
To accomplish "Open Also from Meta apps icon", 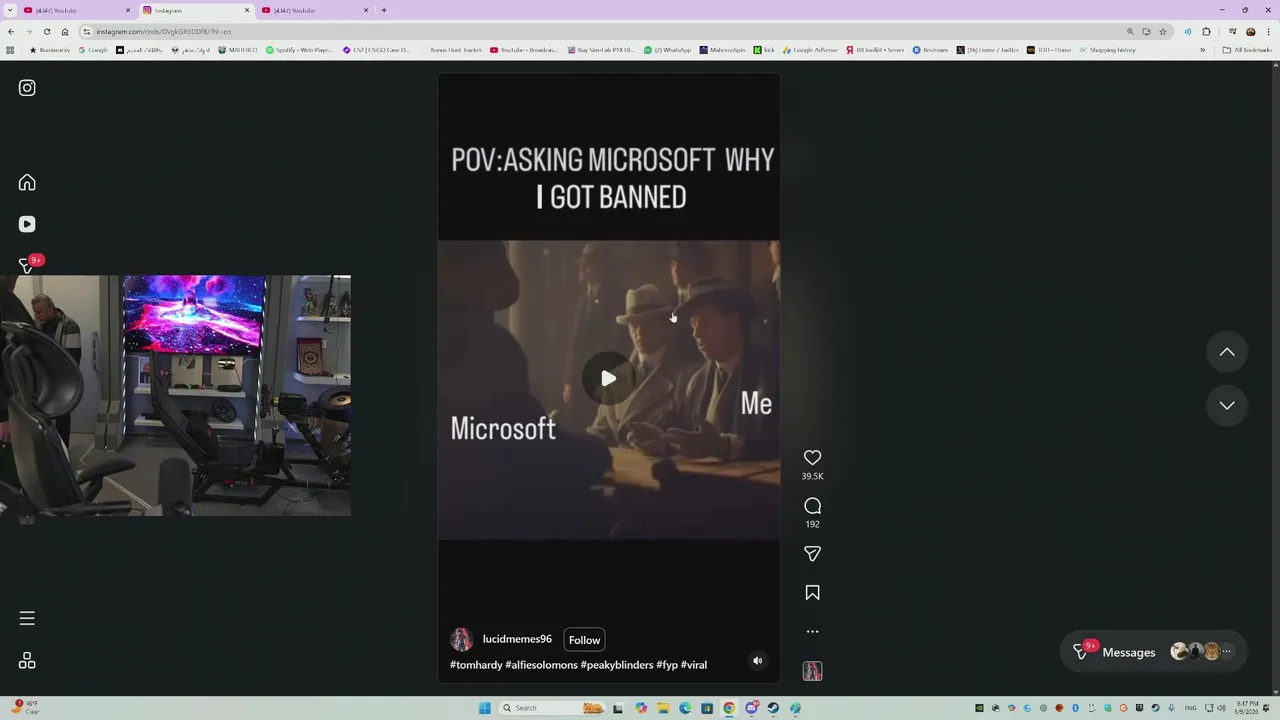I will point(27,661).
